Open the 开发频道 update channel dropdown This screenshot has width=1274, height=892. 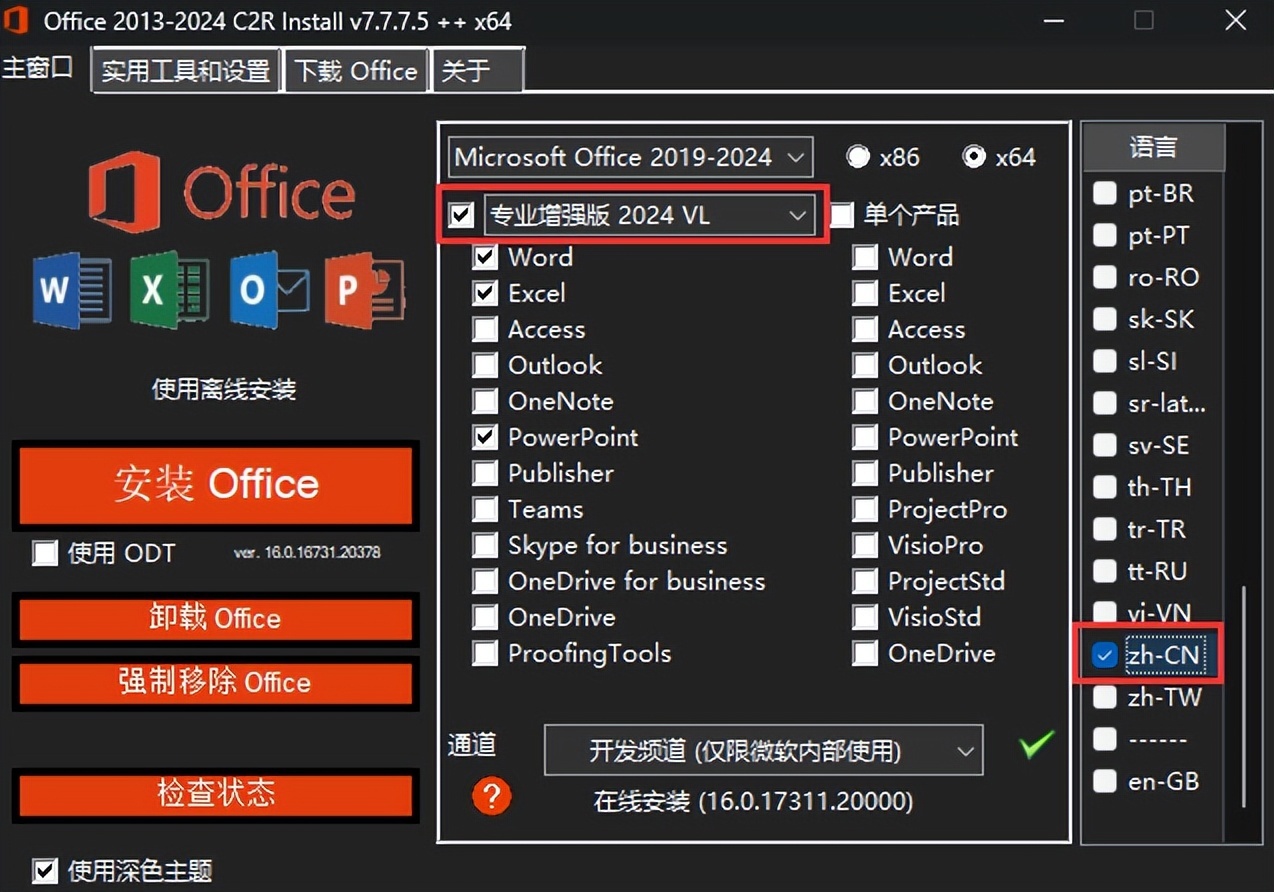pyautogui.click(x=763, y=750)
